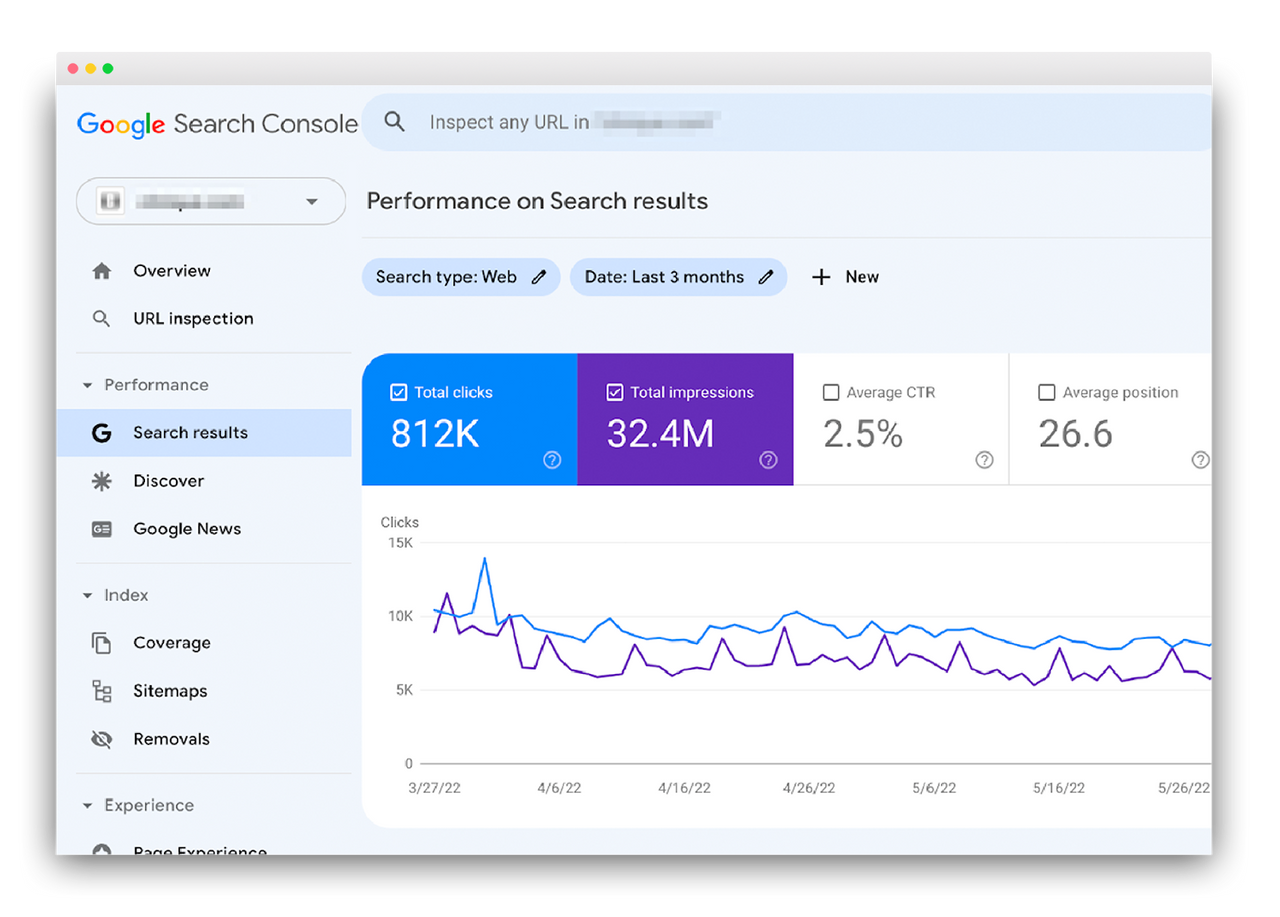Image resolution: width=1280 pixels, height=917 pixels.
Task: Edit the Search type: Web filter
Action: [x=461, y=277]
